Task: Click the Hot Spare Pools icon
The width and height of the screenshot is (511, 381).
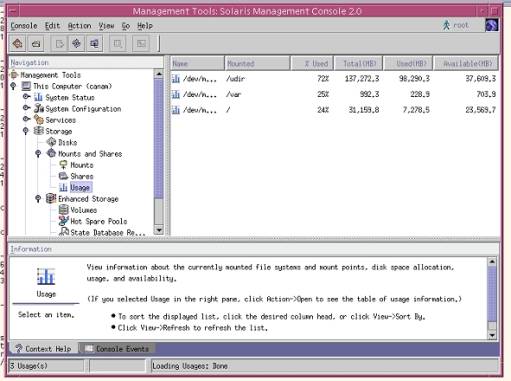Action: pyautogui.click(x=63, y=221)
